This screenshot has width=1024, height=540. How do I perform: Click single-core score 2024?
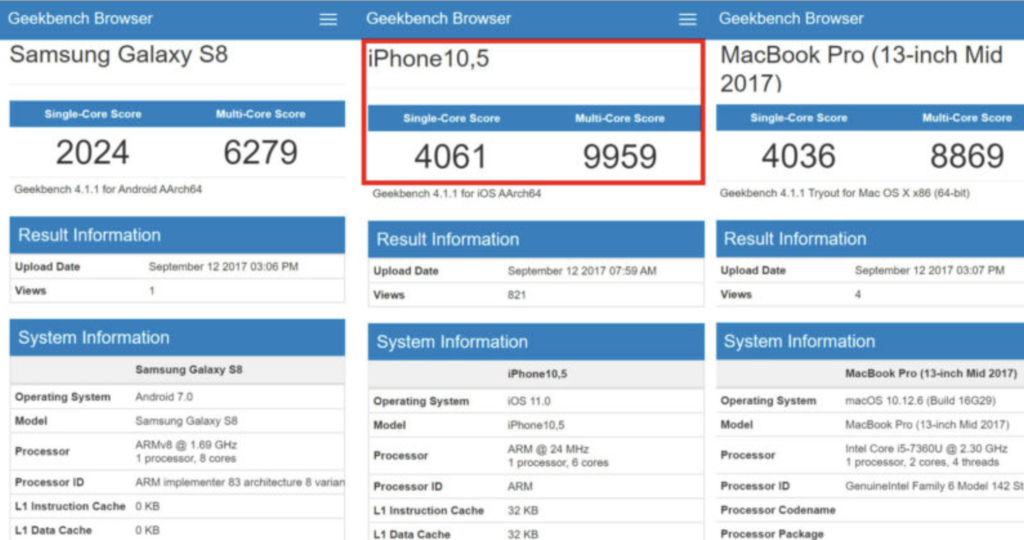pyautogui.click(x=93, y=153)
